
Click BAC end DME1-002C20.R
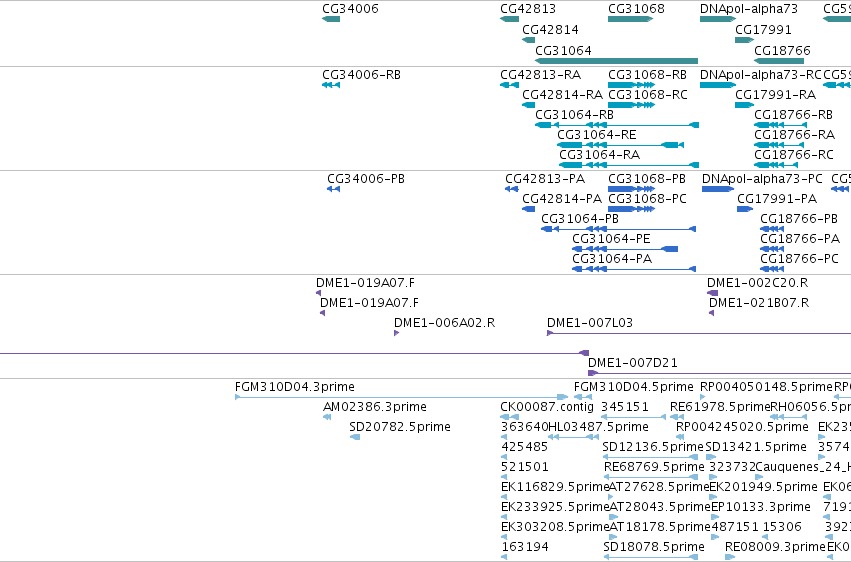point(757,283)
